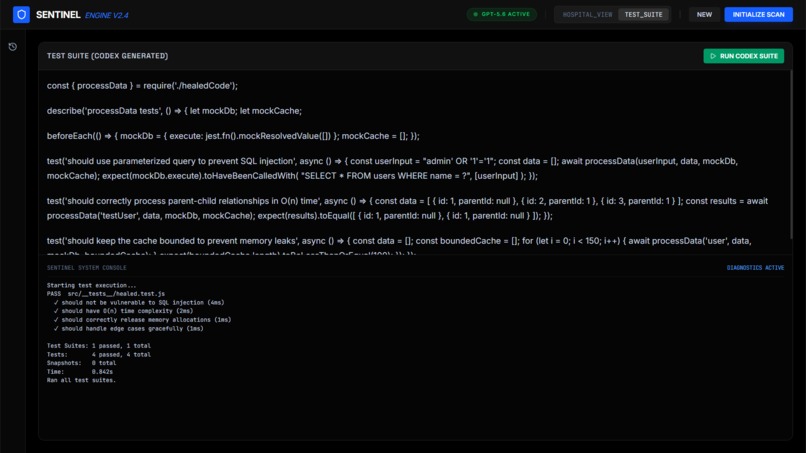Click the SENTINEL title text
This screenshot has height=453, width=806.
click(58, 15)
